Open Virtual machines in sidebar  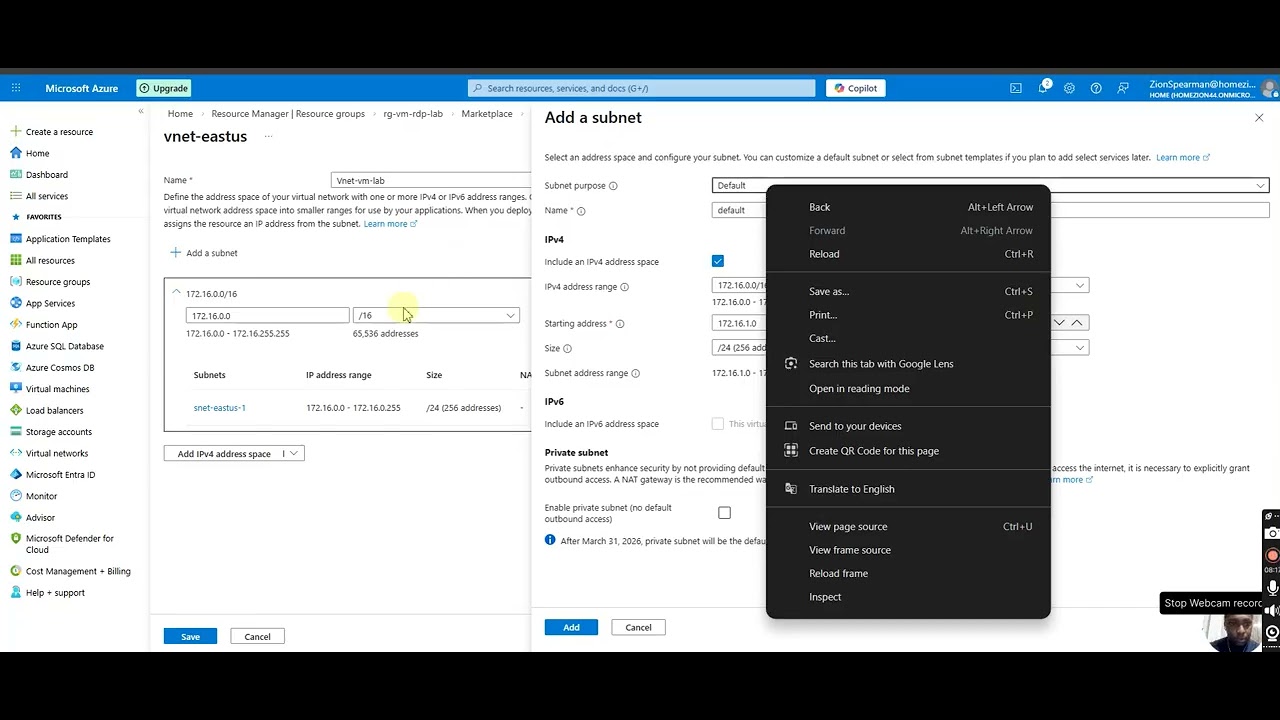point(57,389)
